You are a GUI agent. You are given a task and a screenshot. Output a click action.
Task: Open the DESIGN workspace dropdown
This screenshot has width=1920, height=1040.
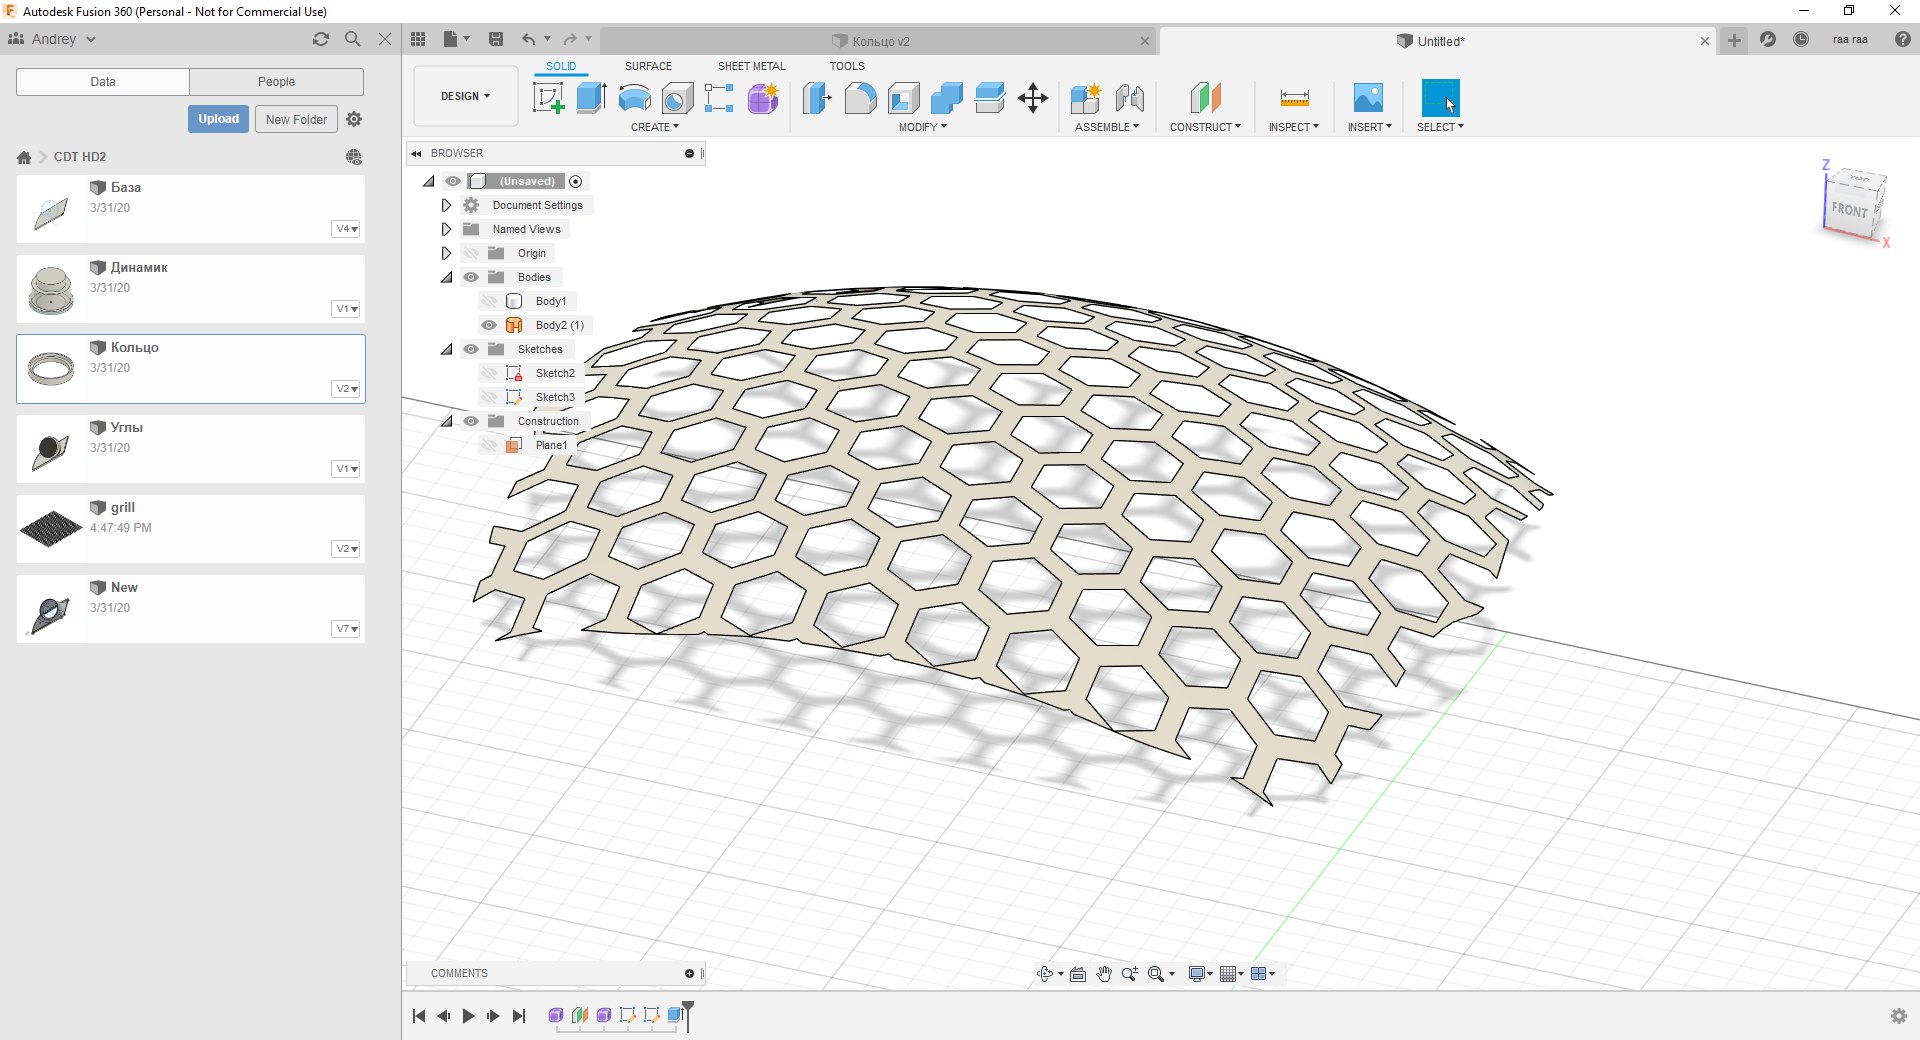pyautogui.click(x=465, y=96)
